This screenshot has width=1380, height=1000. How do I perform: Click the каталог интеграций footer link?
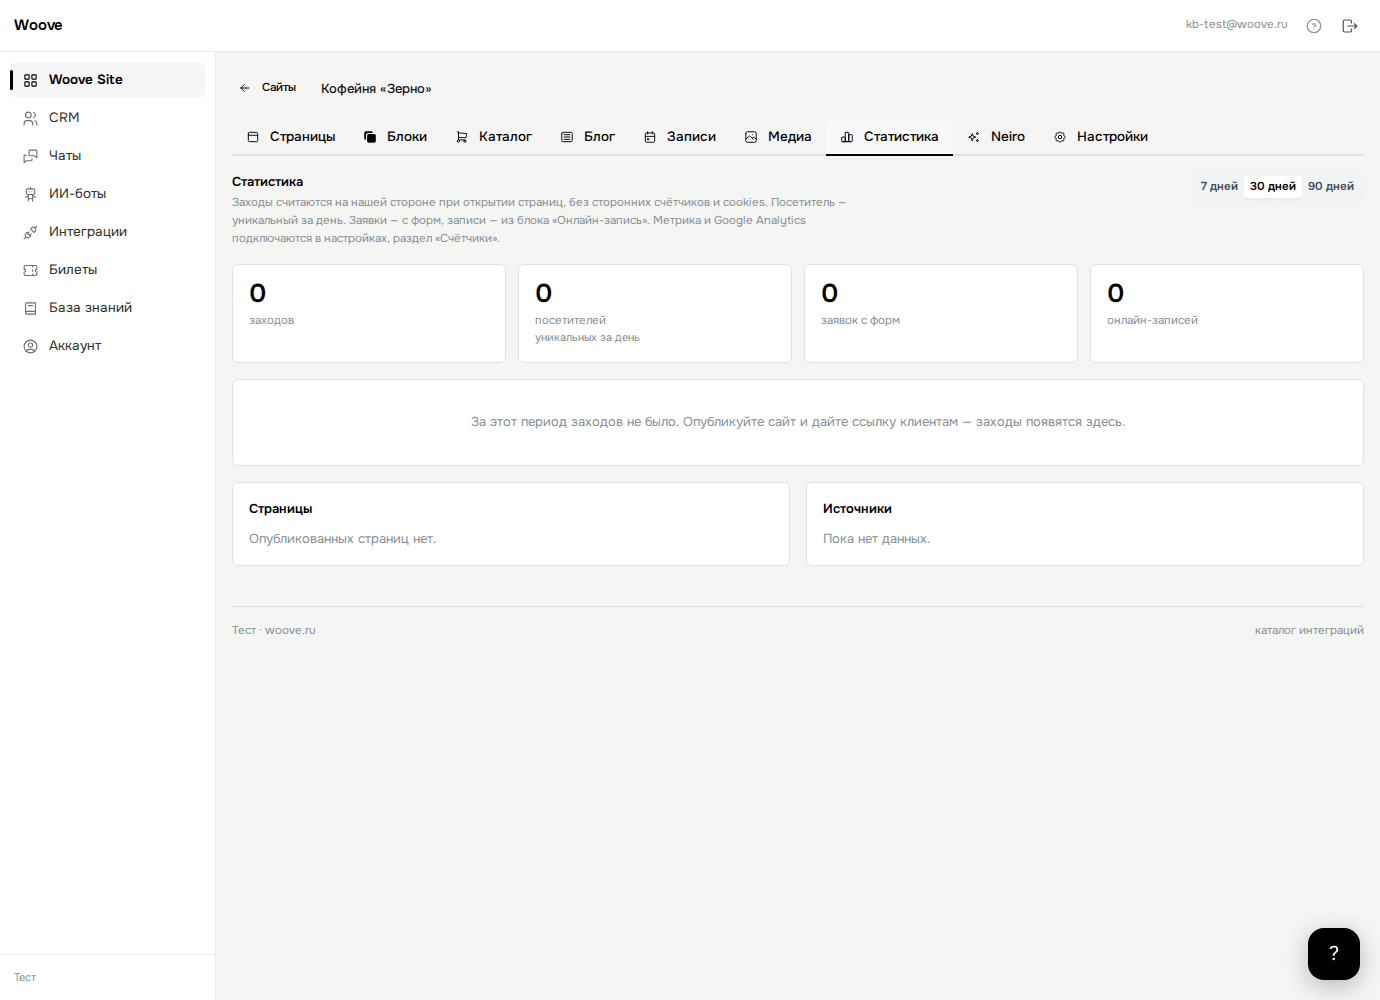click(x=1309, y=630)
